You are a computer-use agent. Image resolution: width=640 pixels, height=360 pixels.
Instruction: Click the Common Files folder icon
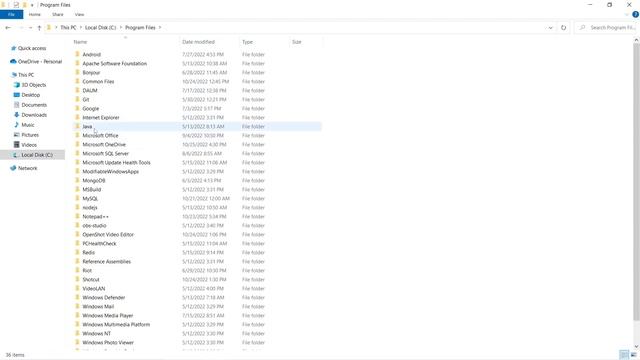[x=78, y=81]
